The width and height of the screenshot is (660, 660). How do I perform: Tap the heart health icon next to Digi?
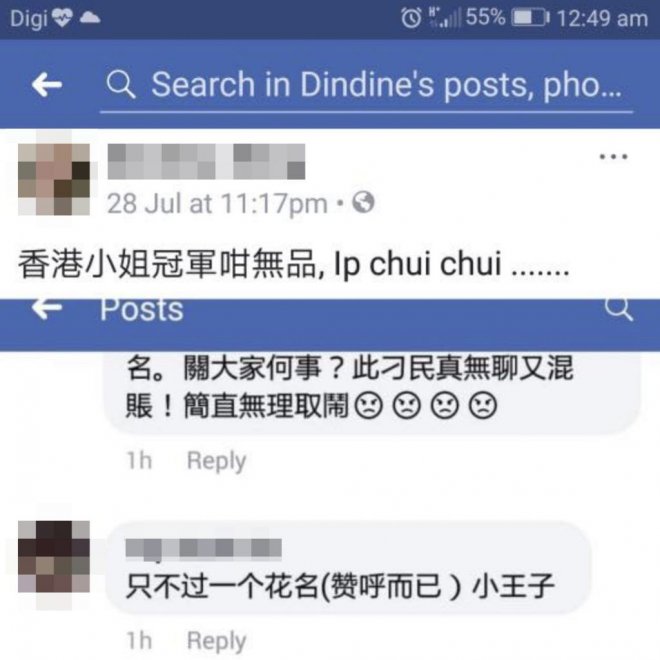point(62,18)
